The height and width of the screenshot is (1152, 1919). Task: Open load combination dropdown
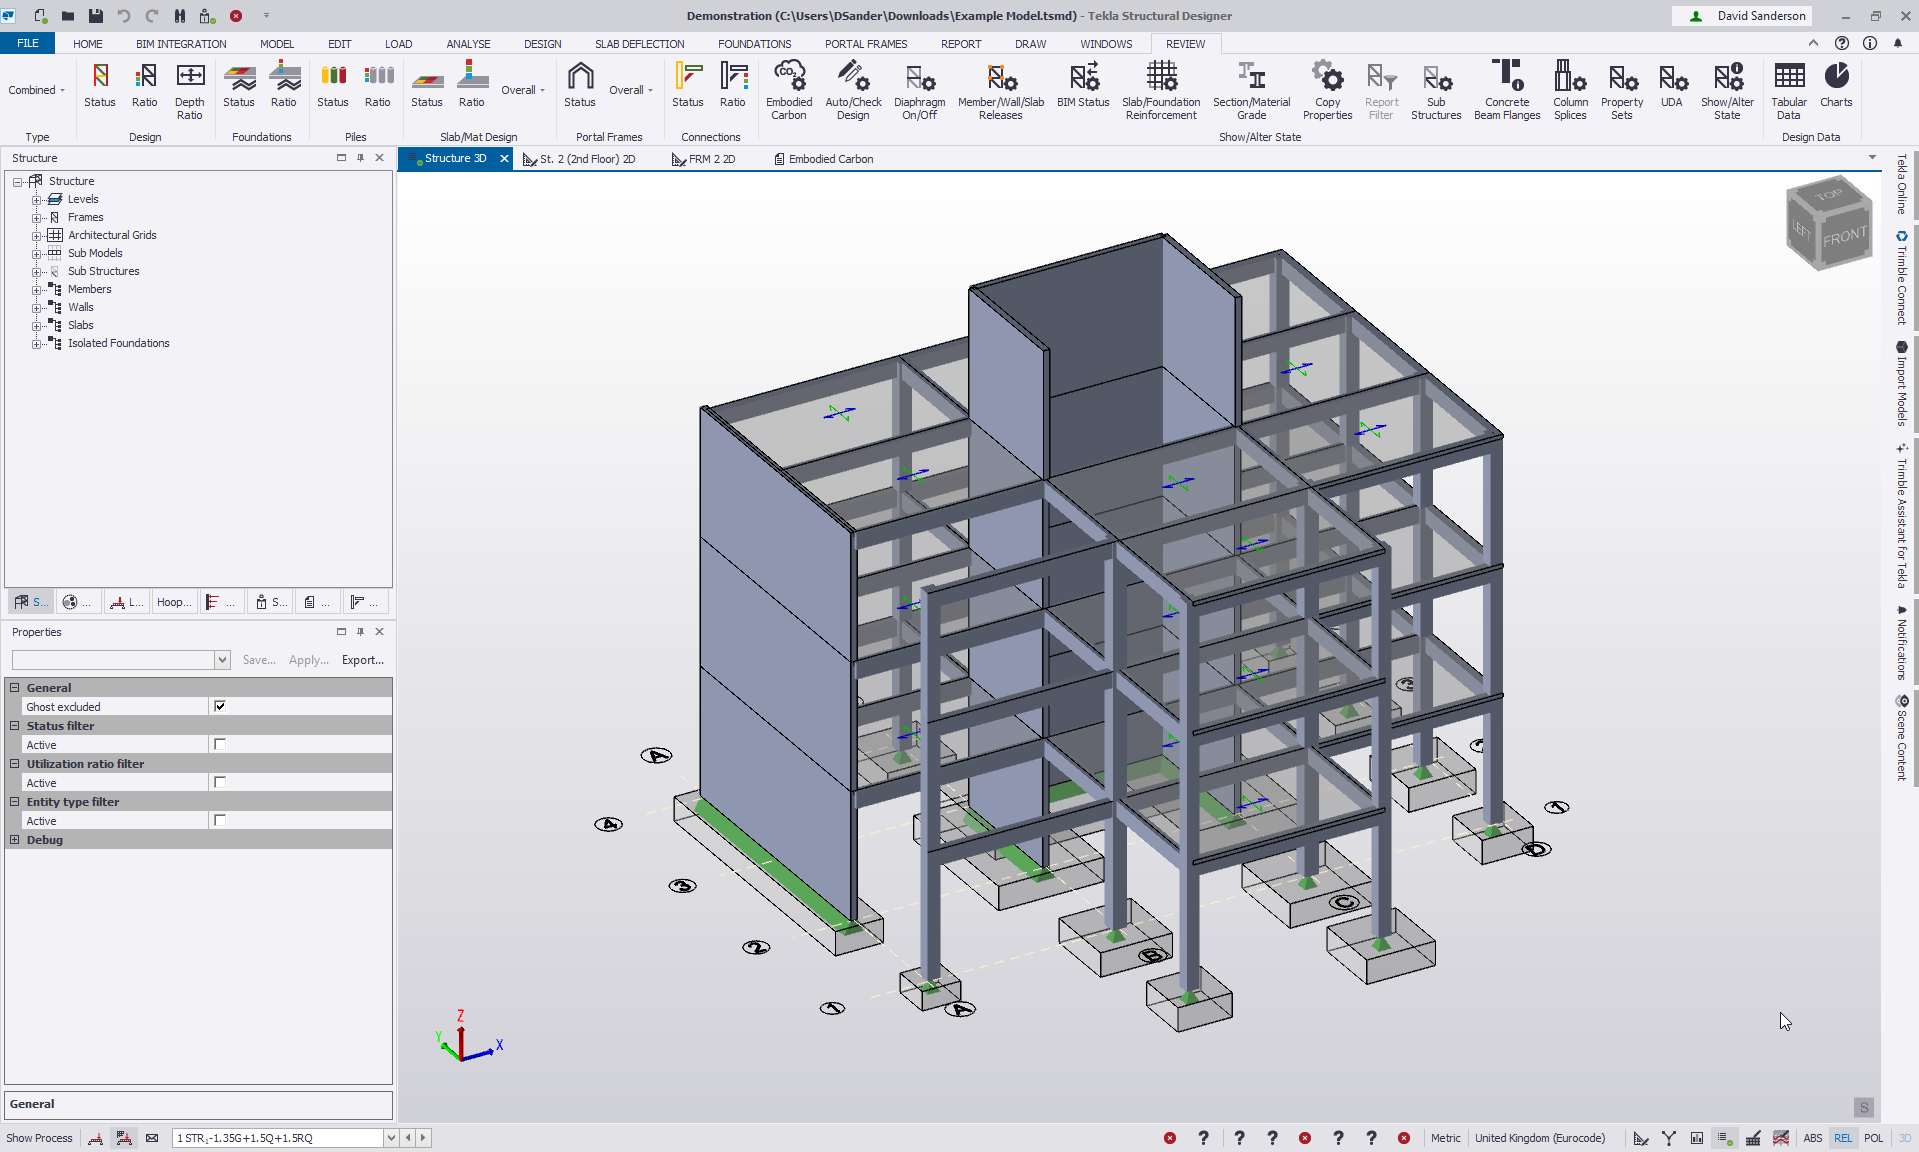click(x=391, y=1138)
